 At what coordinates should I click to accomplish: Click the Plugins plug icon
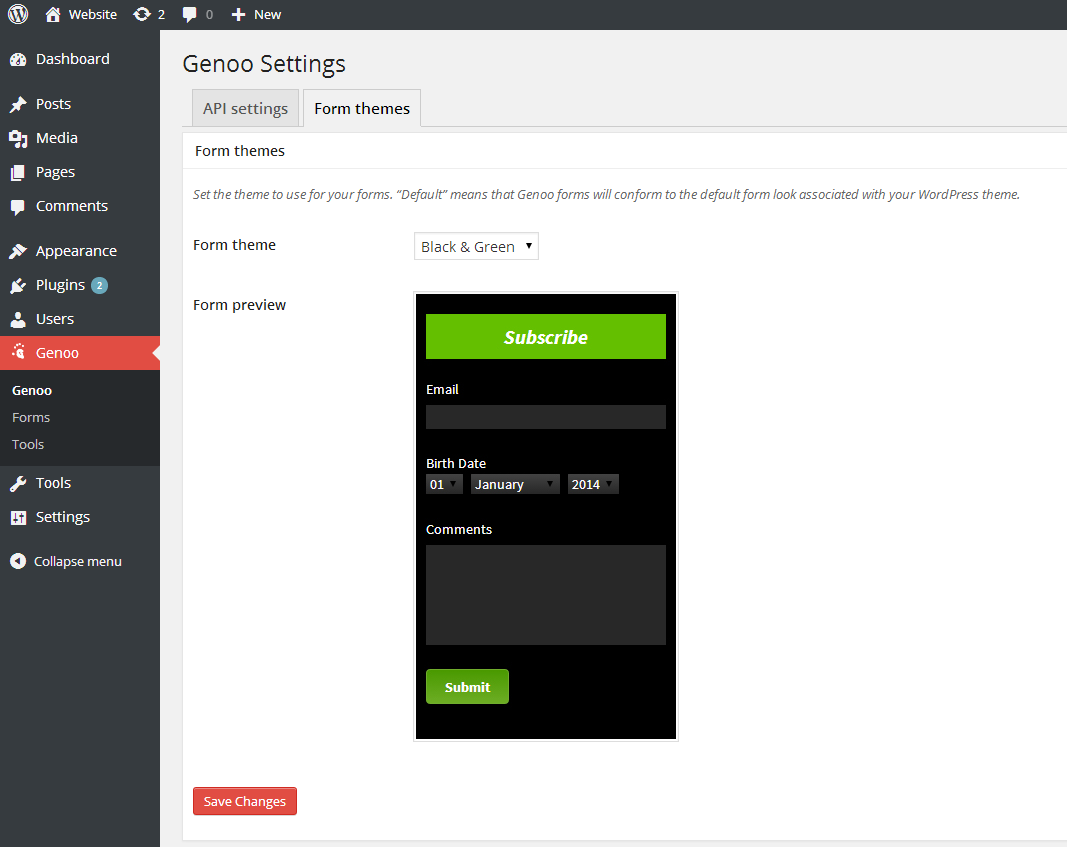(x=18, y=285)
